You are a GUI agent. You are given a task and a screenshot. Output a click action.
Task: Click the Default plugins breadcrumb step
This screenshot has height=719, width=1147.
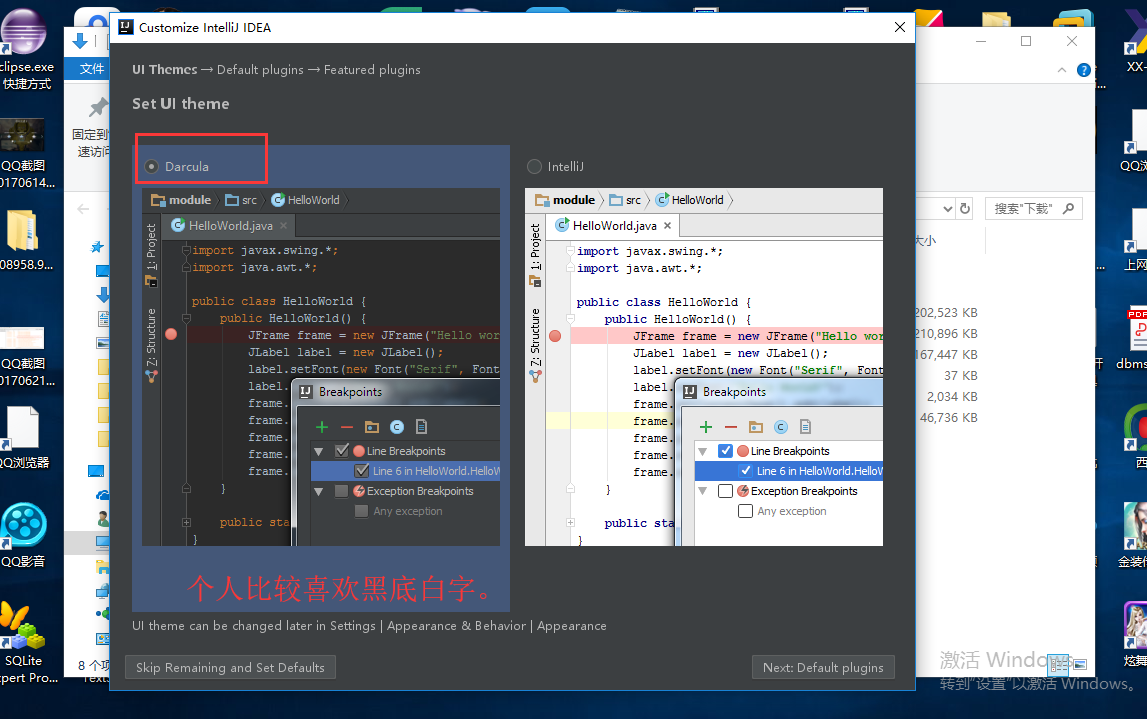point(260,69)
